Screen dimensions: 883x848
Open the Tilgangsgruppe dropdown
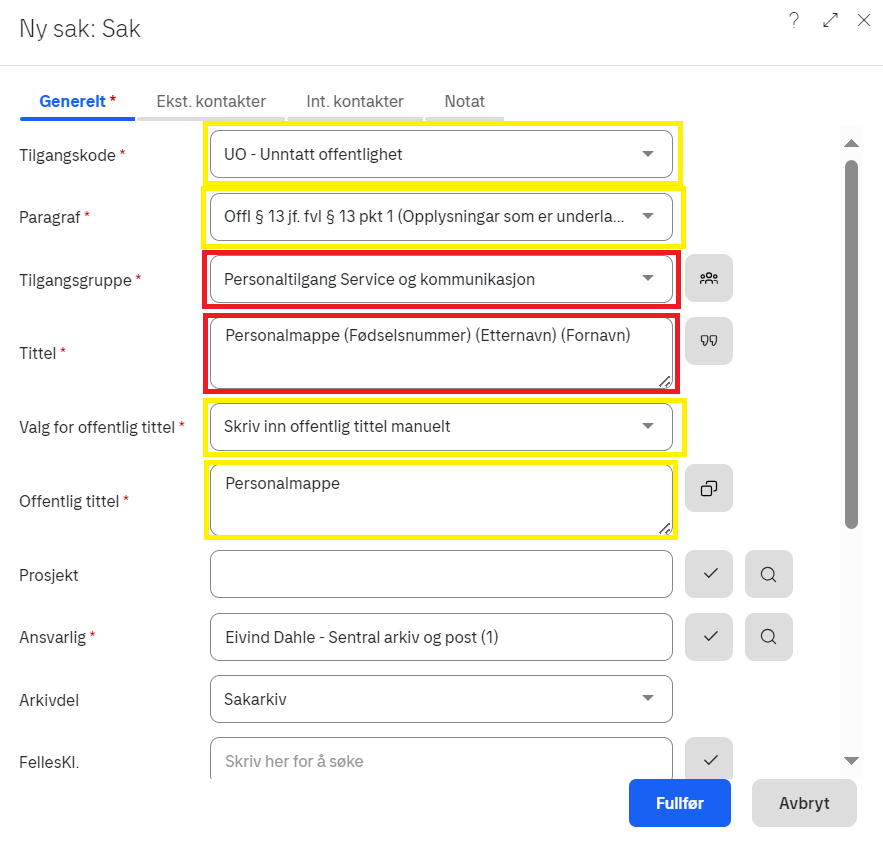pos(441,279)
